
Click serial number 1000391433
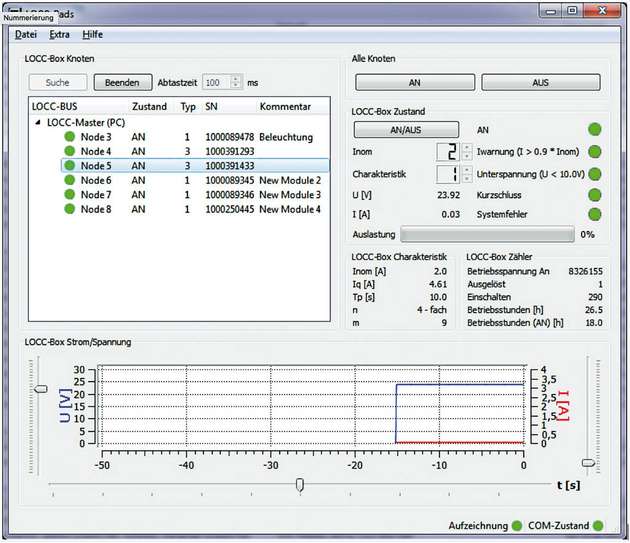tap(230, 166)
